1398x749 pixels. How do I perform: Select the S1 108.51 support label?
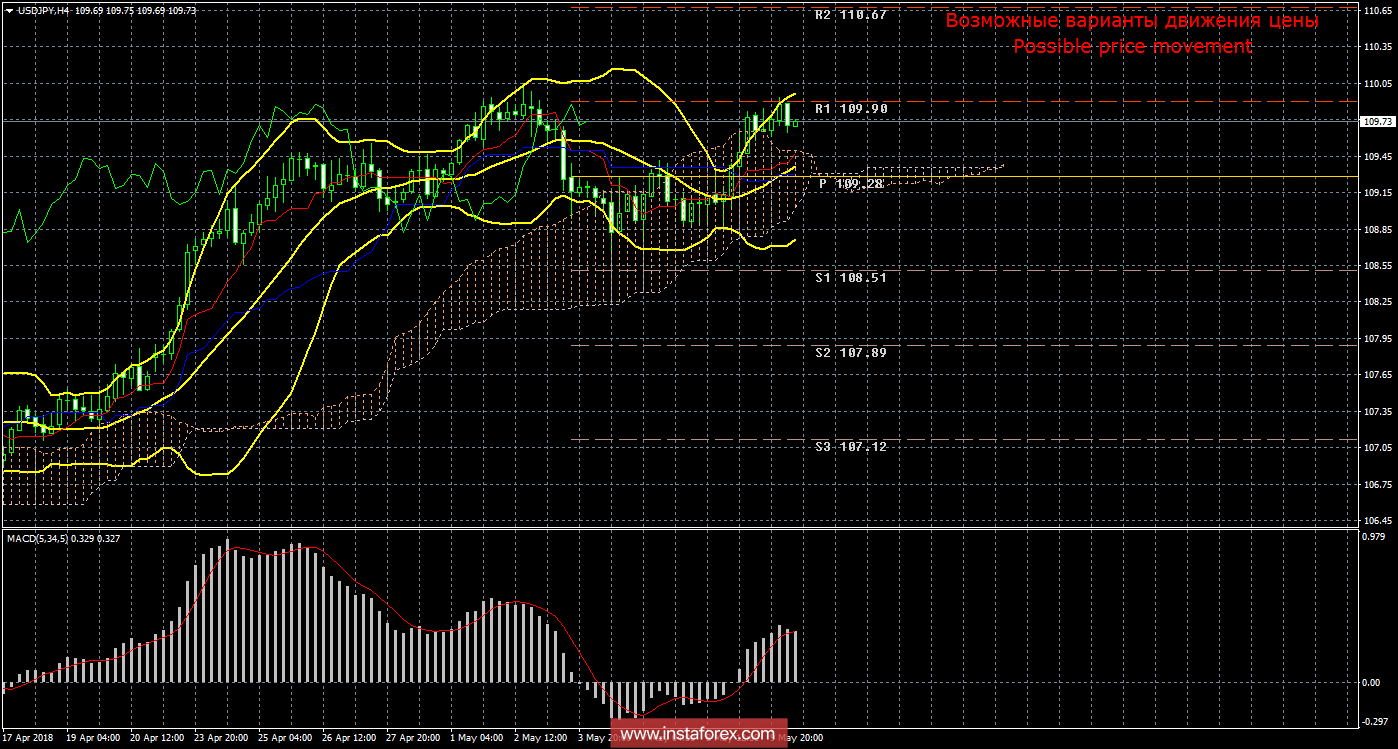850,277
